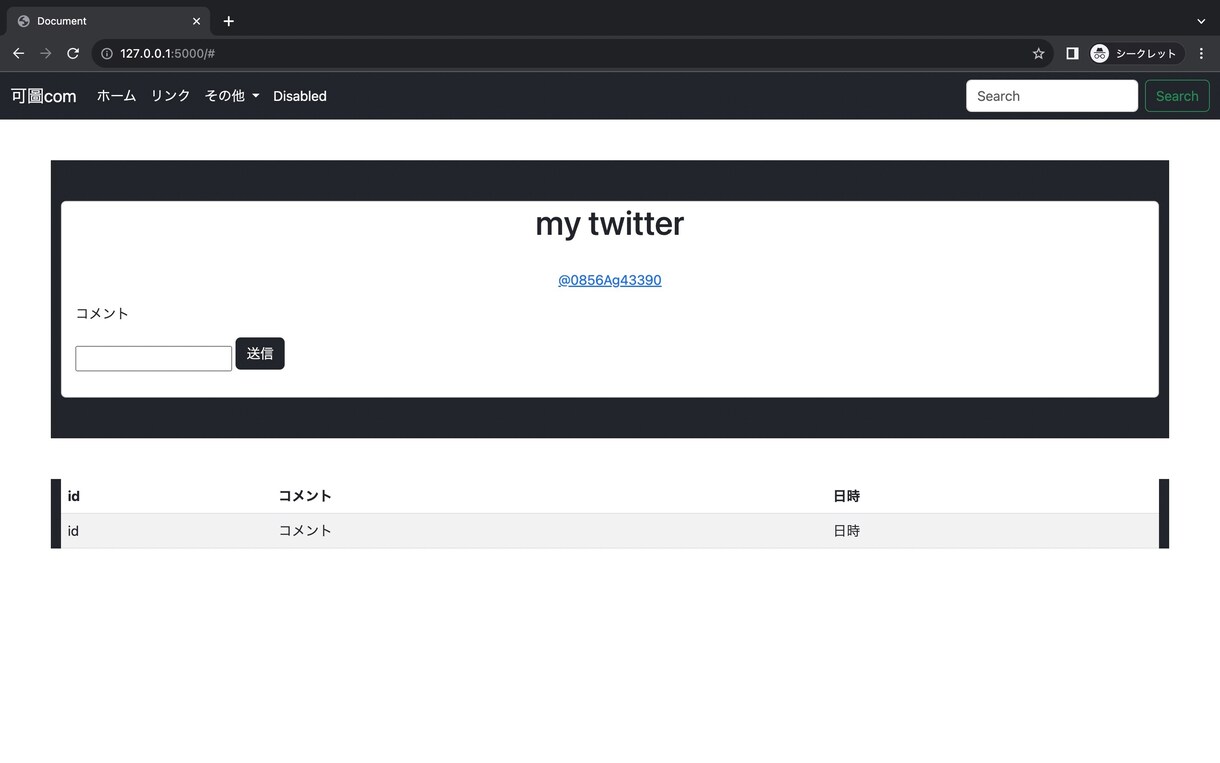Reload the current page
This screenshot has width=1220, height=763.
point(73,54)
